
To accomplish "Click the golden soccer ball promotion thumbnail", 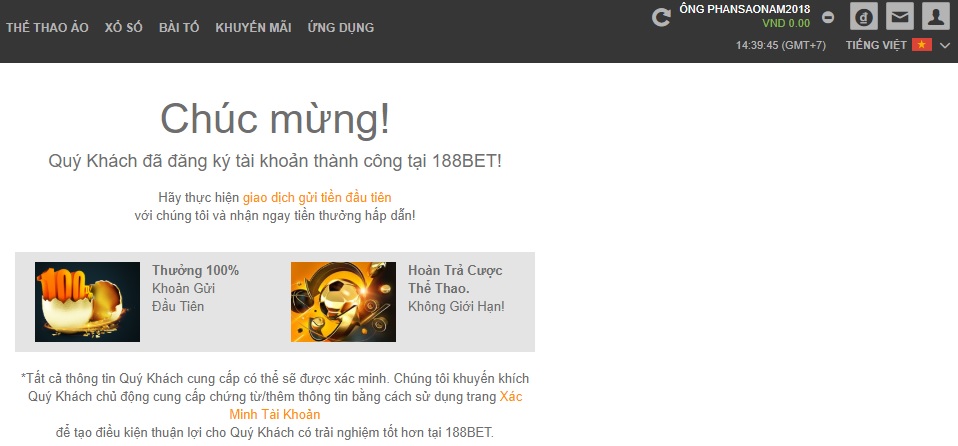I will [x=343, y=302].
